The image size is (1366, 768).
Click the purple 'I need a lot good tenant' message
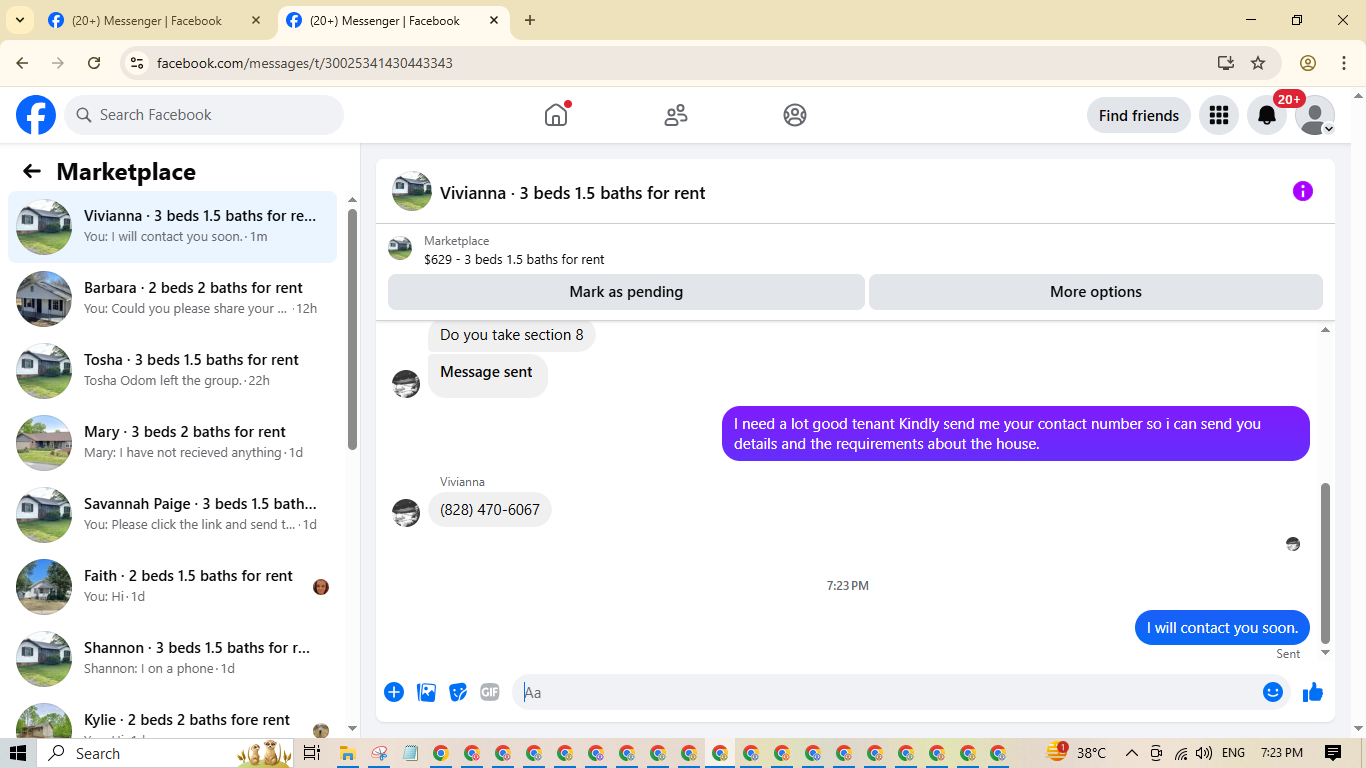pyautogui.click(x=1015, y=434)
